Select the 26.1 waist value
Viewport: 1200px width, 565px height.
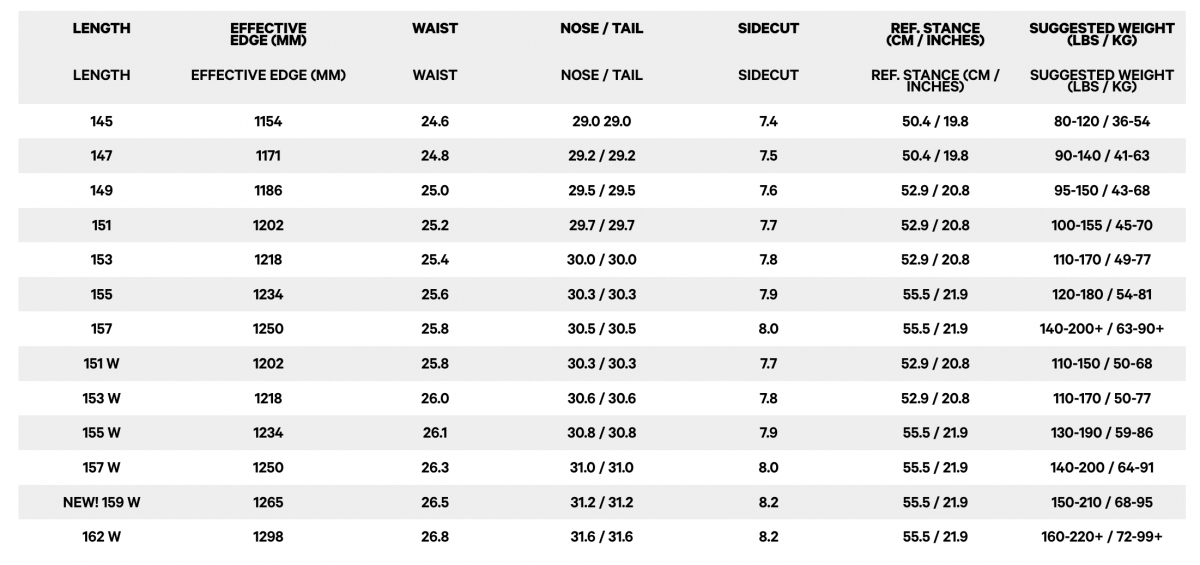(435, 433)
